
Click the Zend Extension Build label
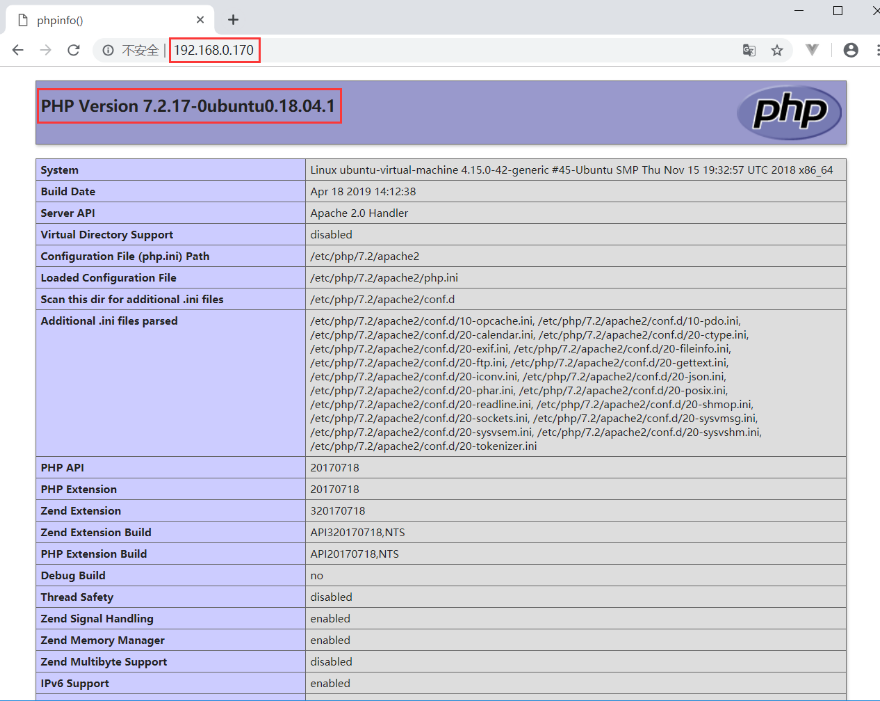96,533
